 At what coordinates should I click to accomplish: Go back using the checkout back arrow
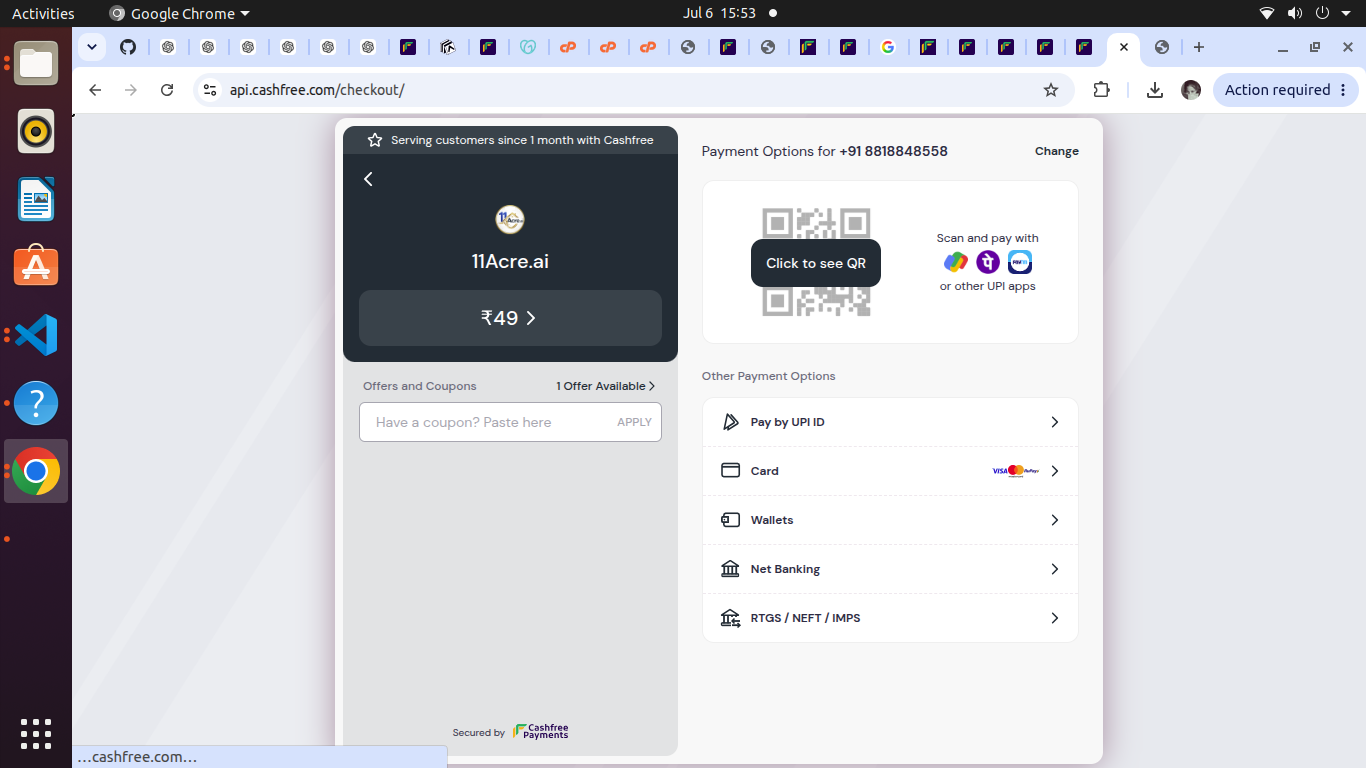pyautogui.click(x=368, y=179)
